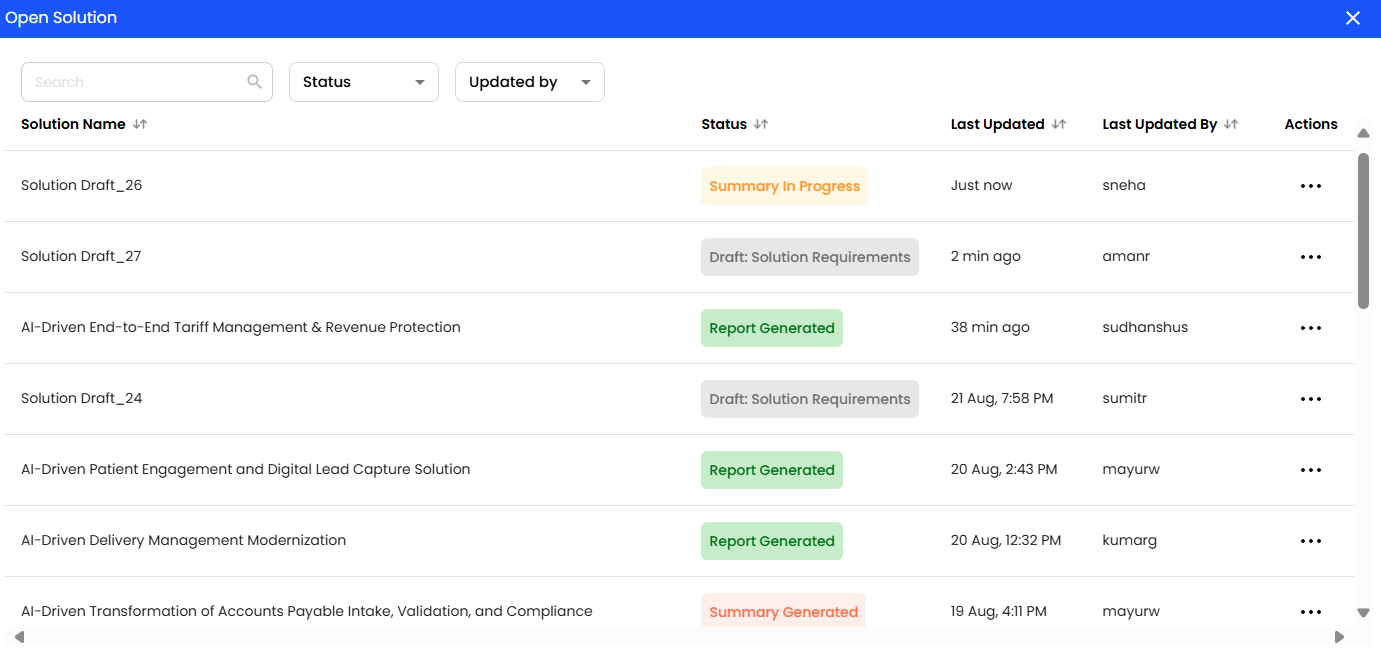Click the vertical scrollbar down arrow

[x=1363, y=612]
